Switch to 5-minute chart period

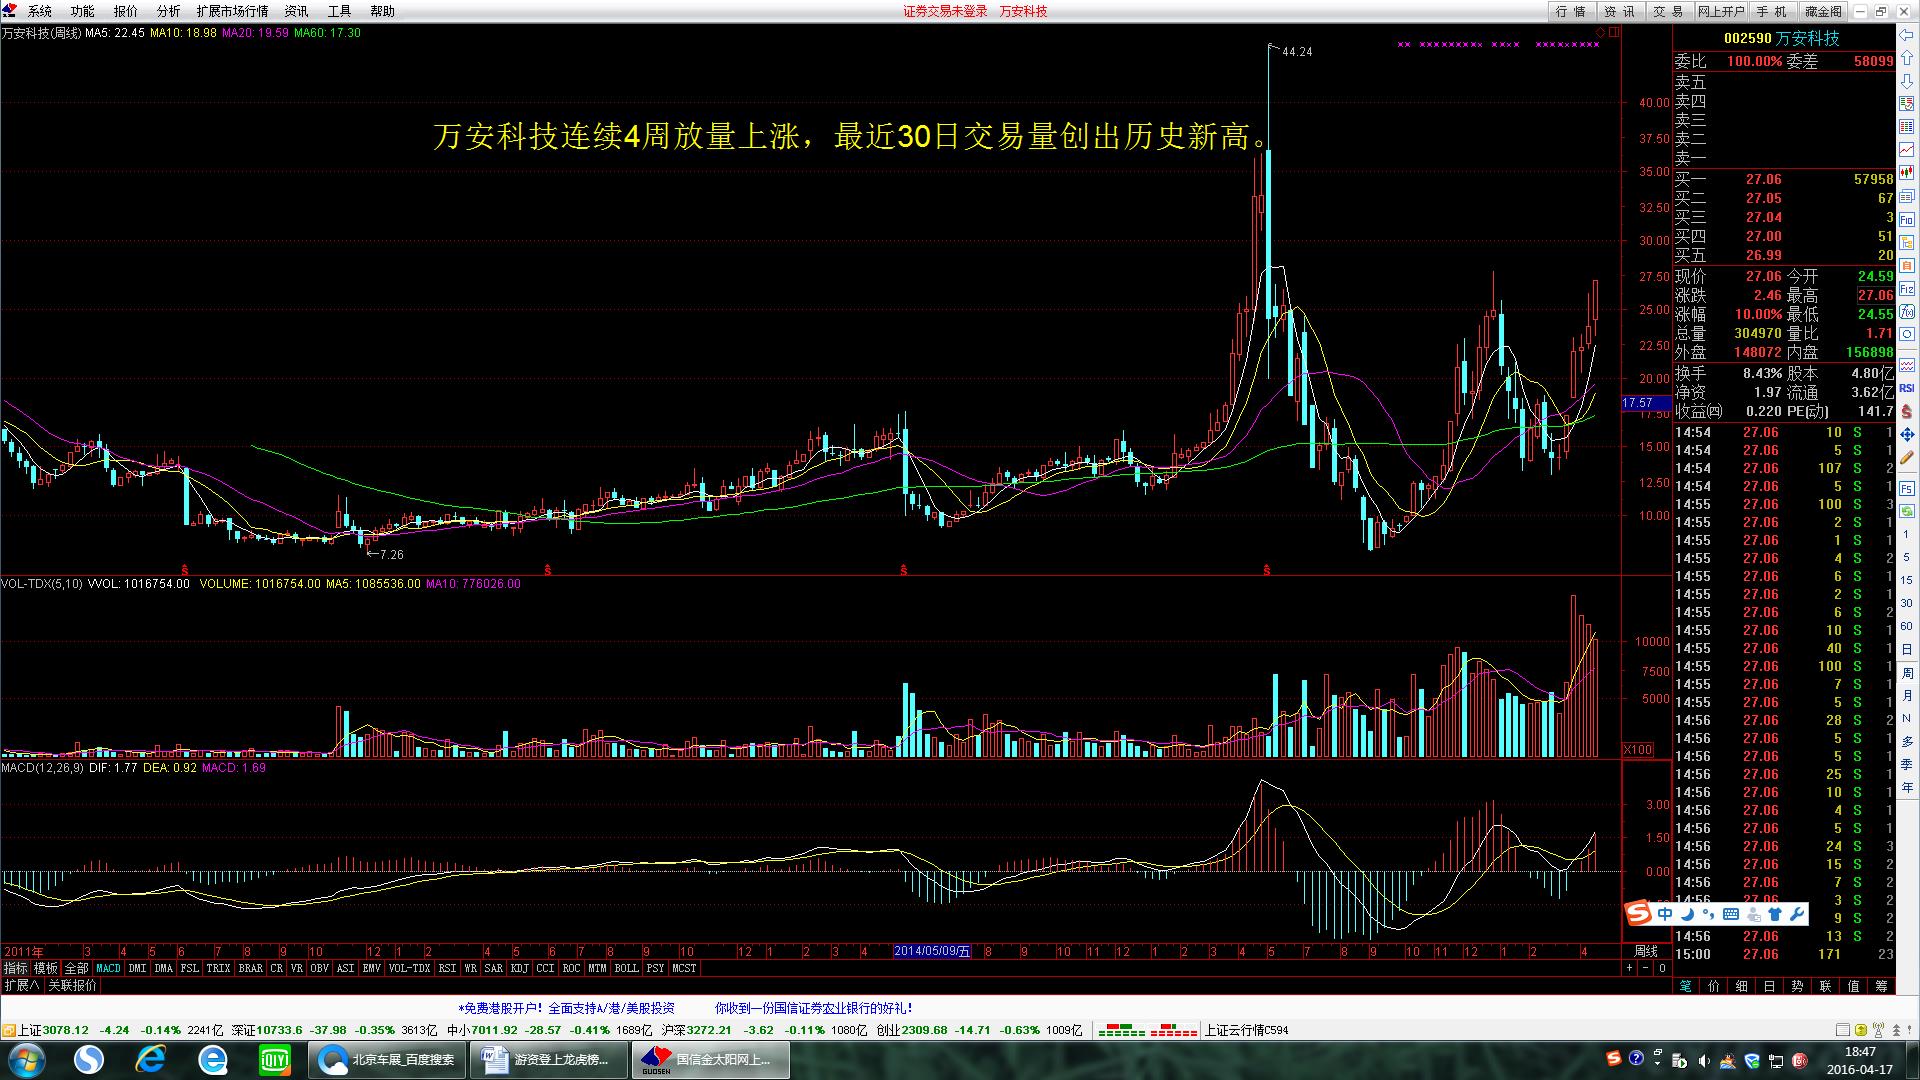click(x=1907, y=557)
